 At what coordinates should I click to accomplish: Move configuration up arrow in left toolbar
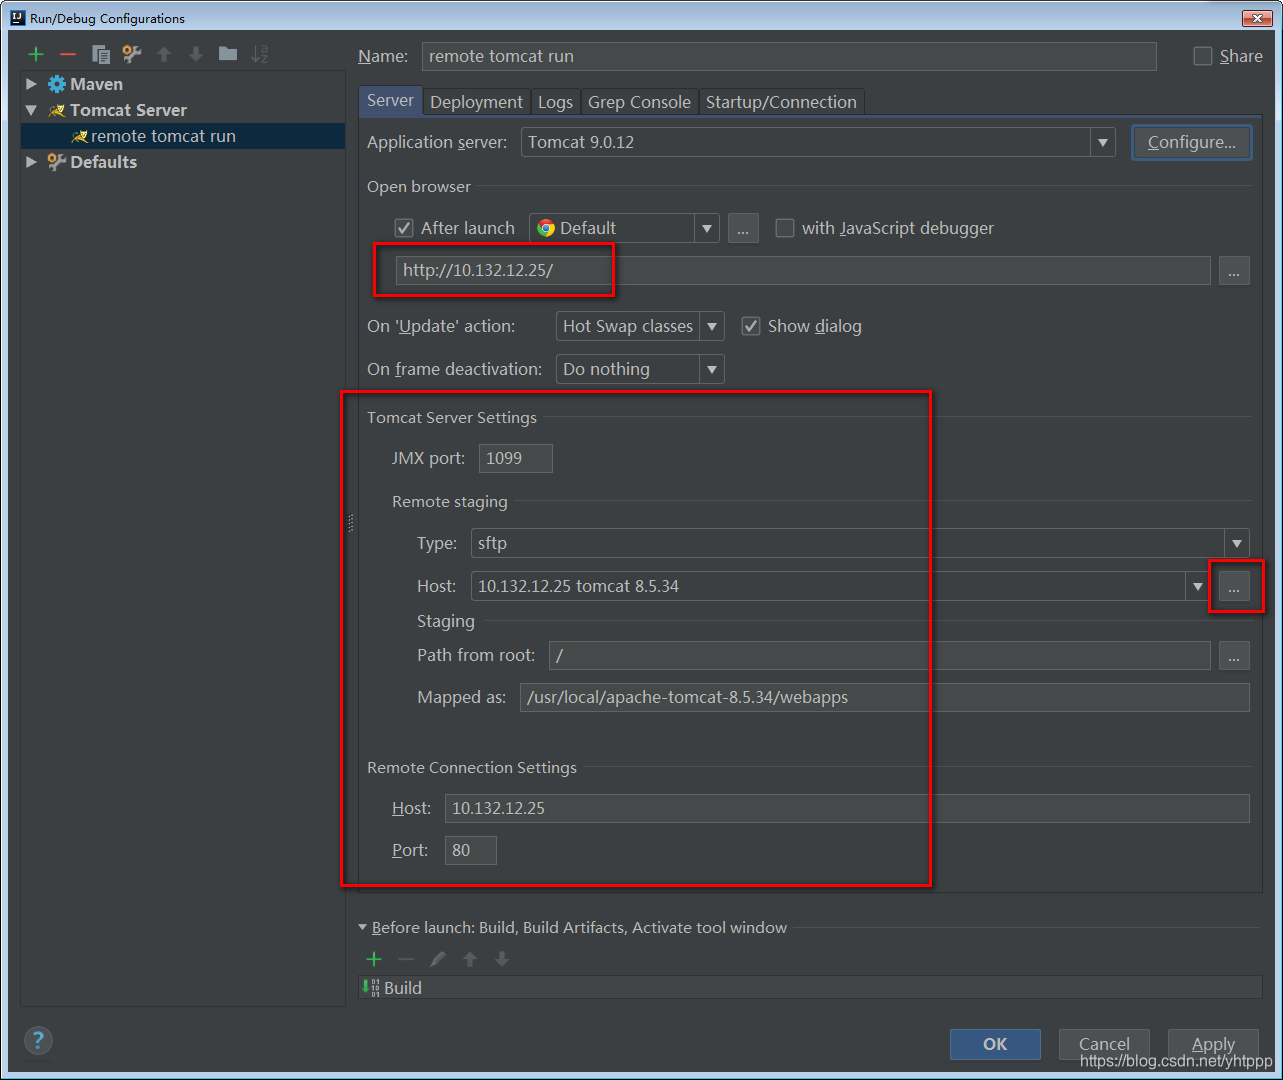(x=164, y=54)
